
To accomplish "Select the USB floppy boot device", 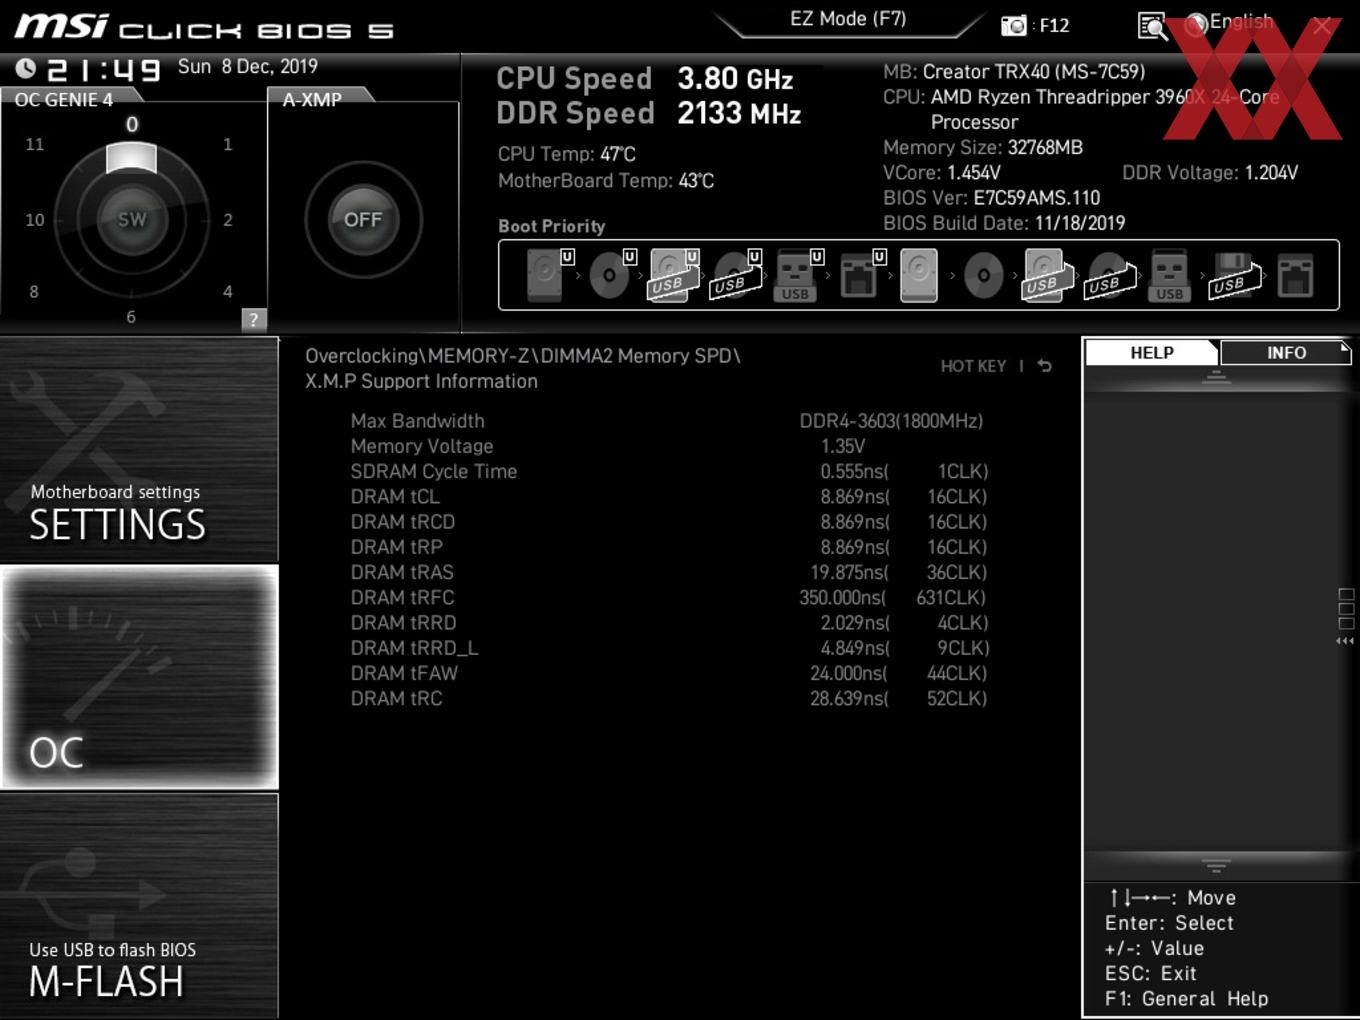I will click(1233, 275).
